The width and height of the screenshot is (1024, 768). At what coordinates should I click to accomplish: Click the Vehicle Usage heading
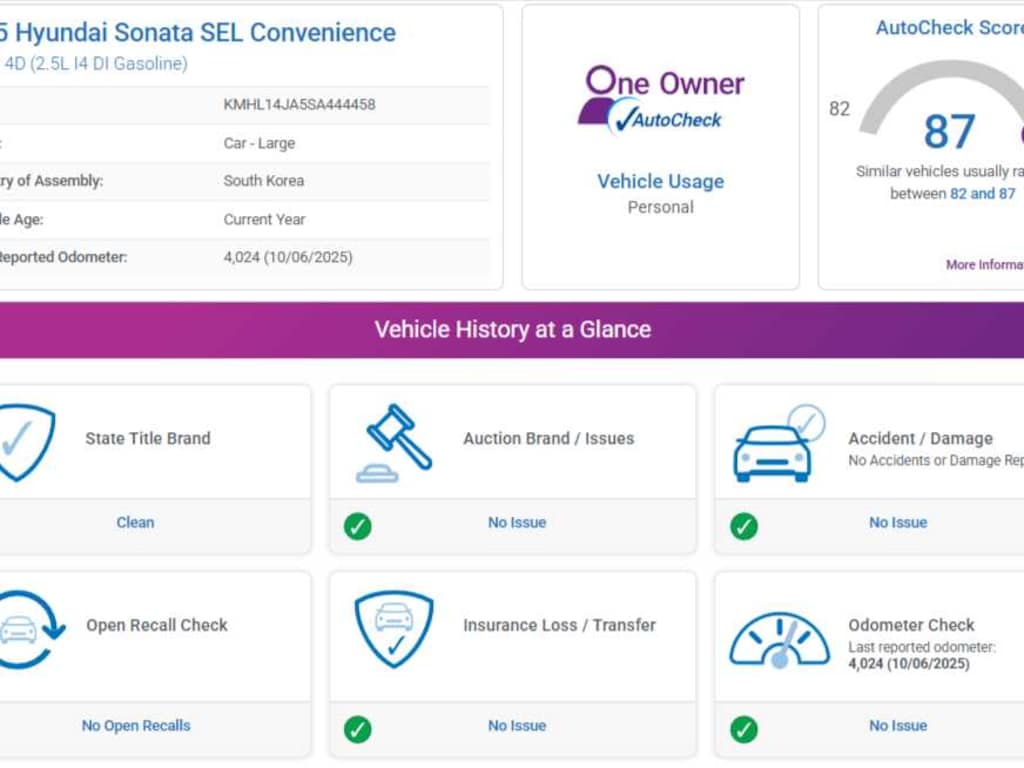coord(660,181)
